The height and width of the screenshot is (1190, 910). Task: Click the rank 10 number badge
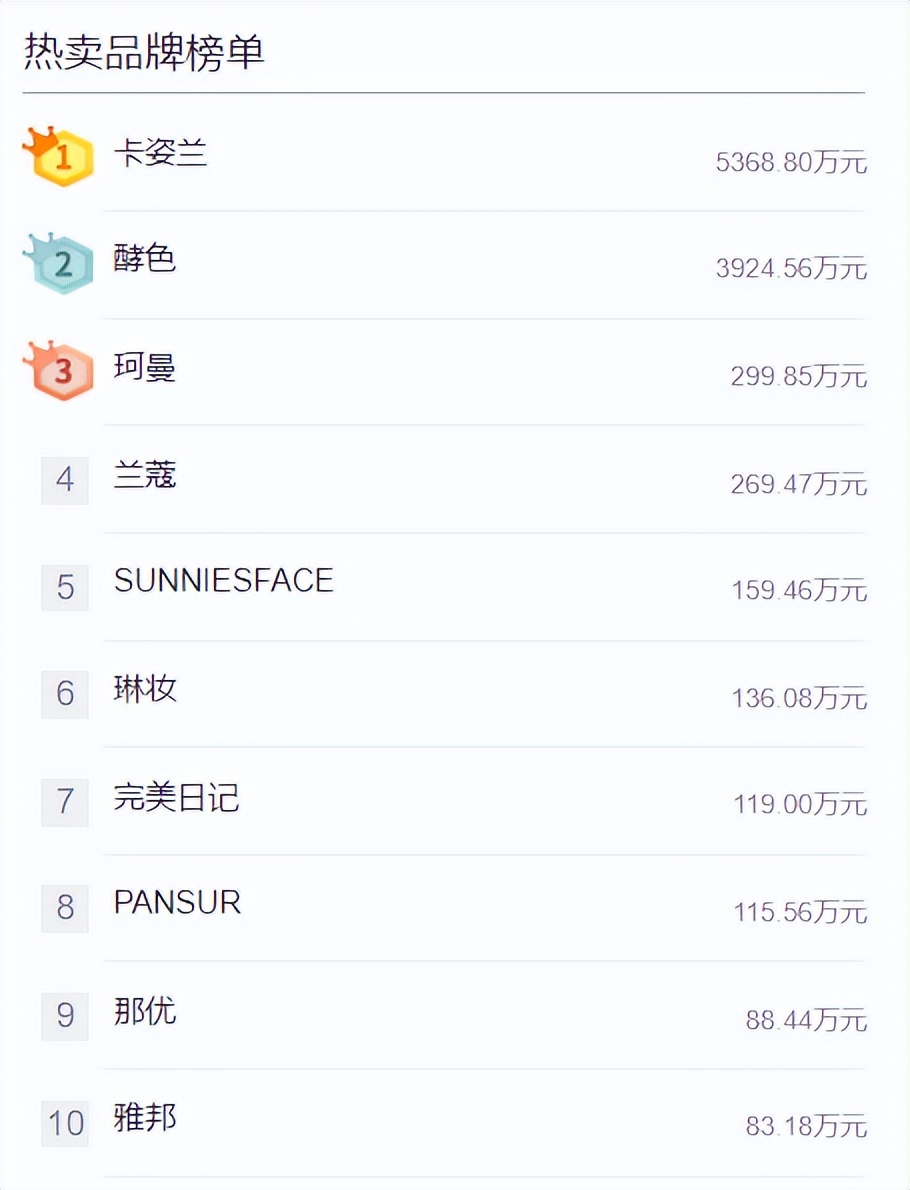click(64, 1124)
